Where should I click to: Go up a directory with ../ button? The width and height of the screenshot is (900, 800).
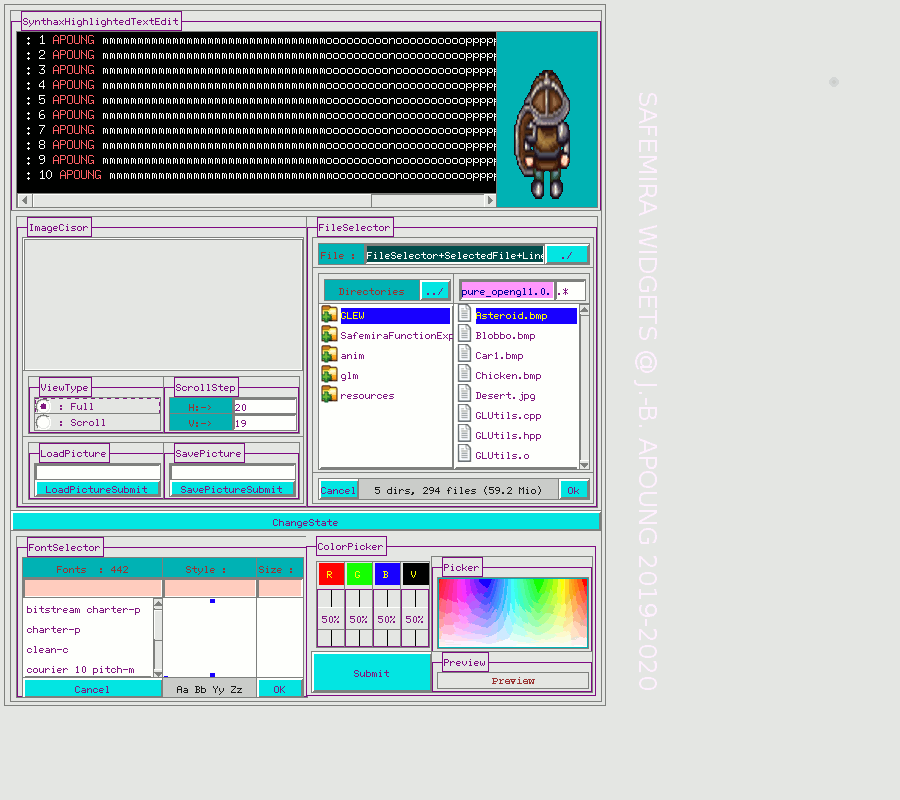tap(434, 291)
